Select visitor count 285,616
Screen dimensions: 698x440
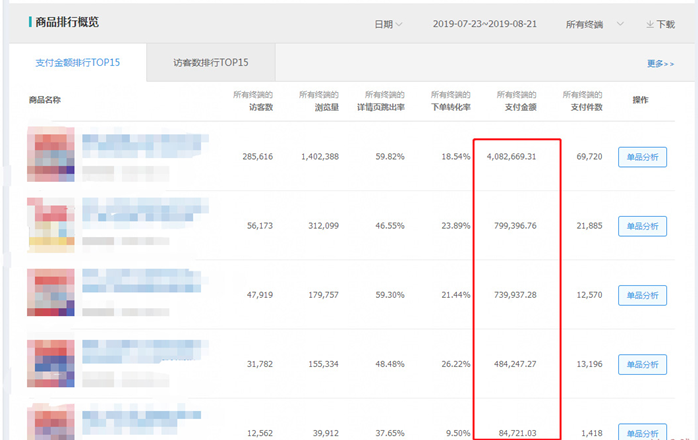(x=258, y=157)
